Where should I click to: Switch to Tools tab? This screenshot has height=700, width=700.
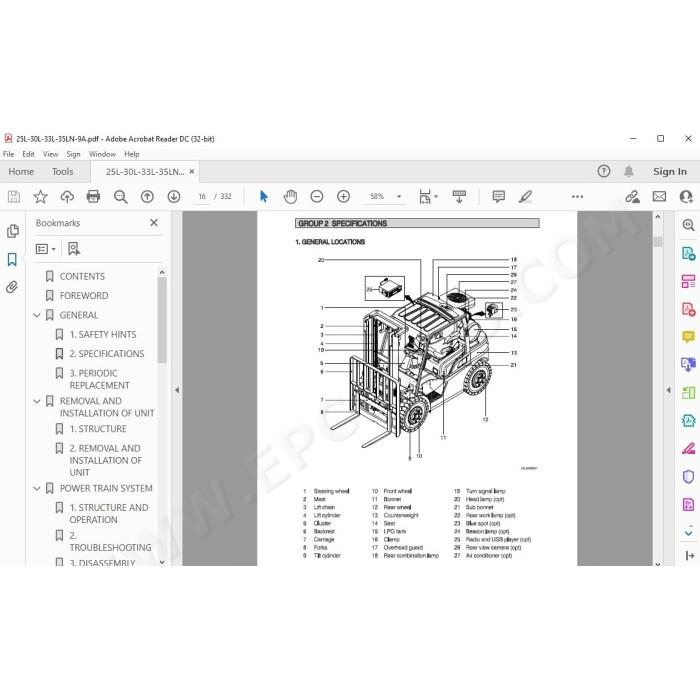click(62, 171)
